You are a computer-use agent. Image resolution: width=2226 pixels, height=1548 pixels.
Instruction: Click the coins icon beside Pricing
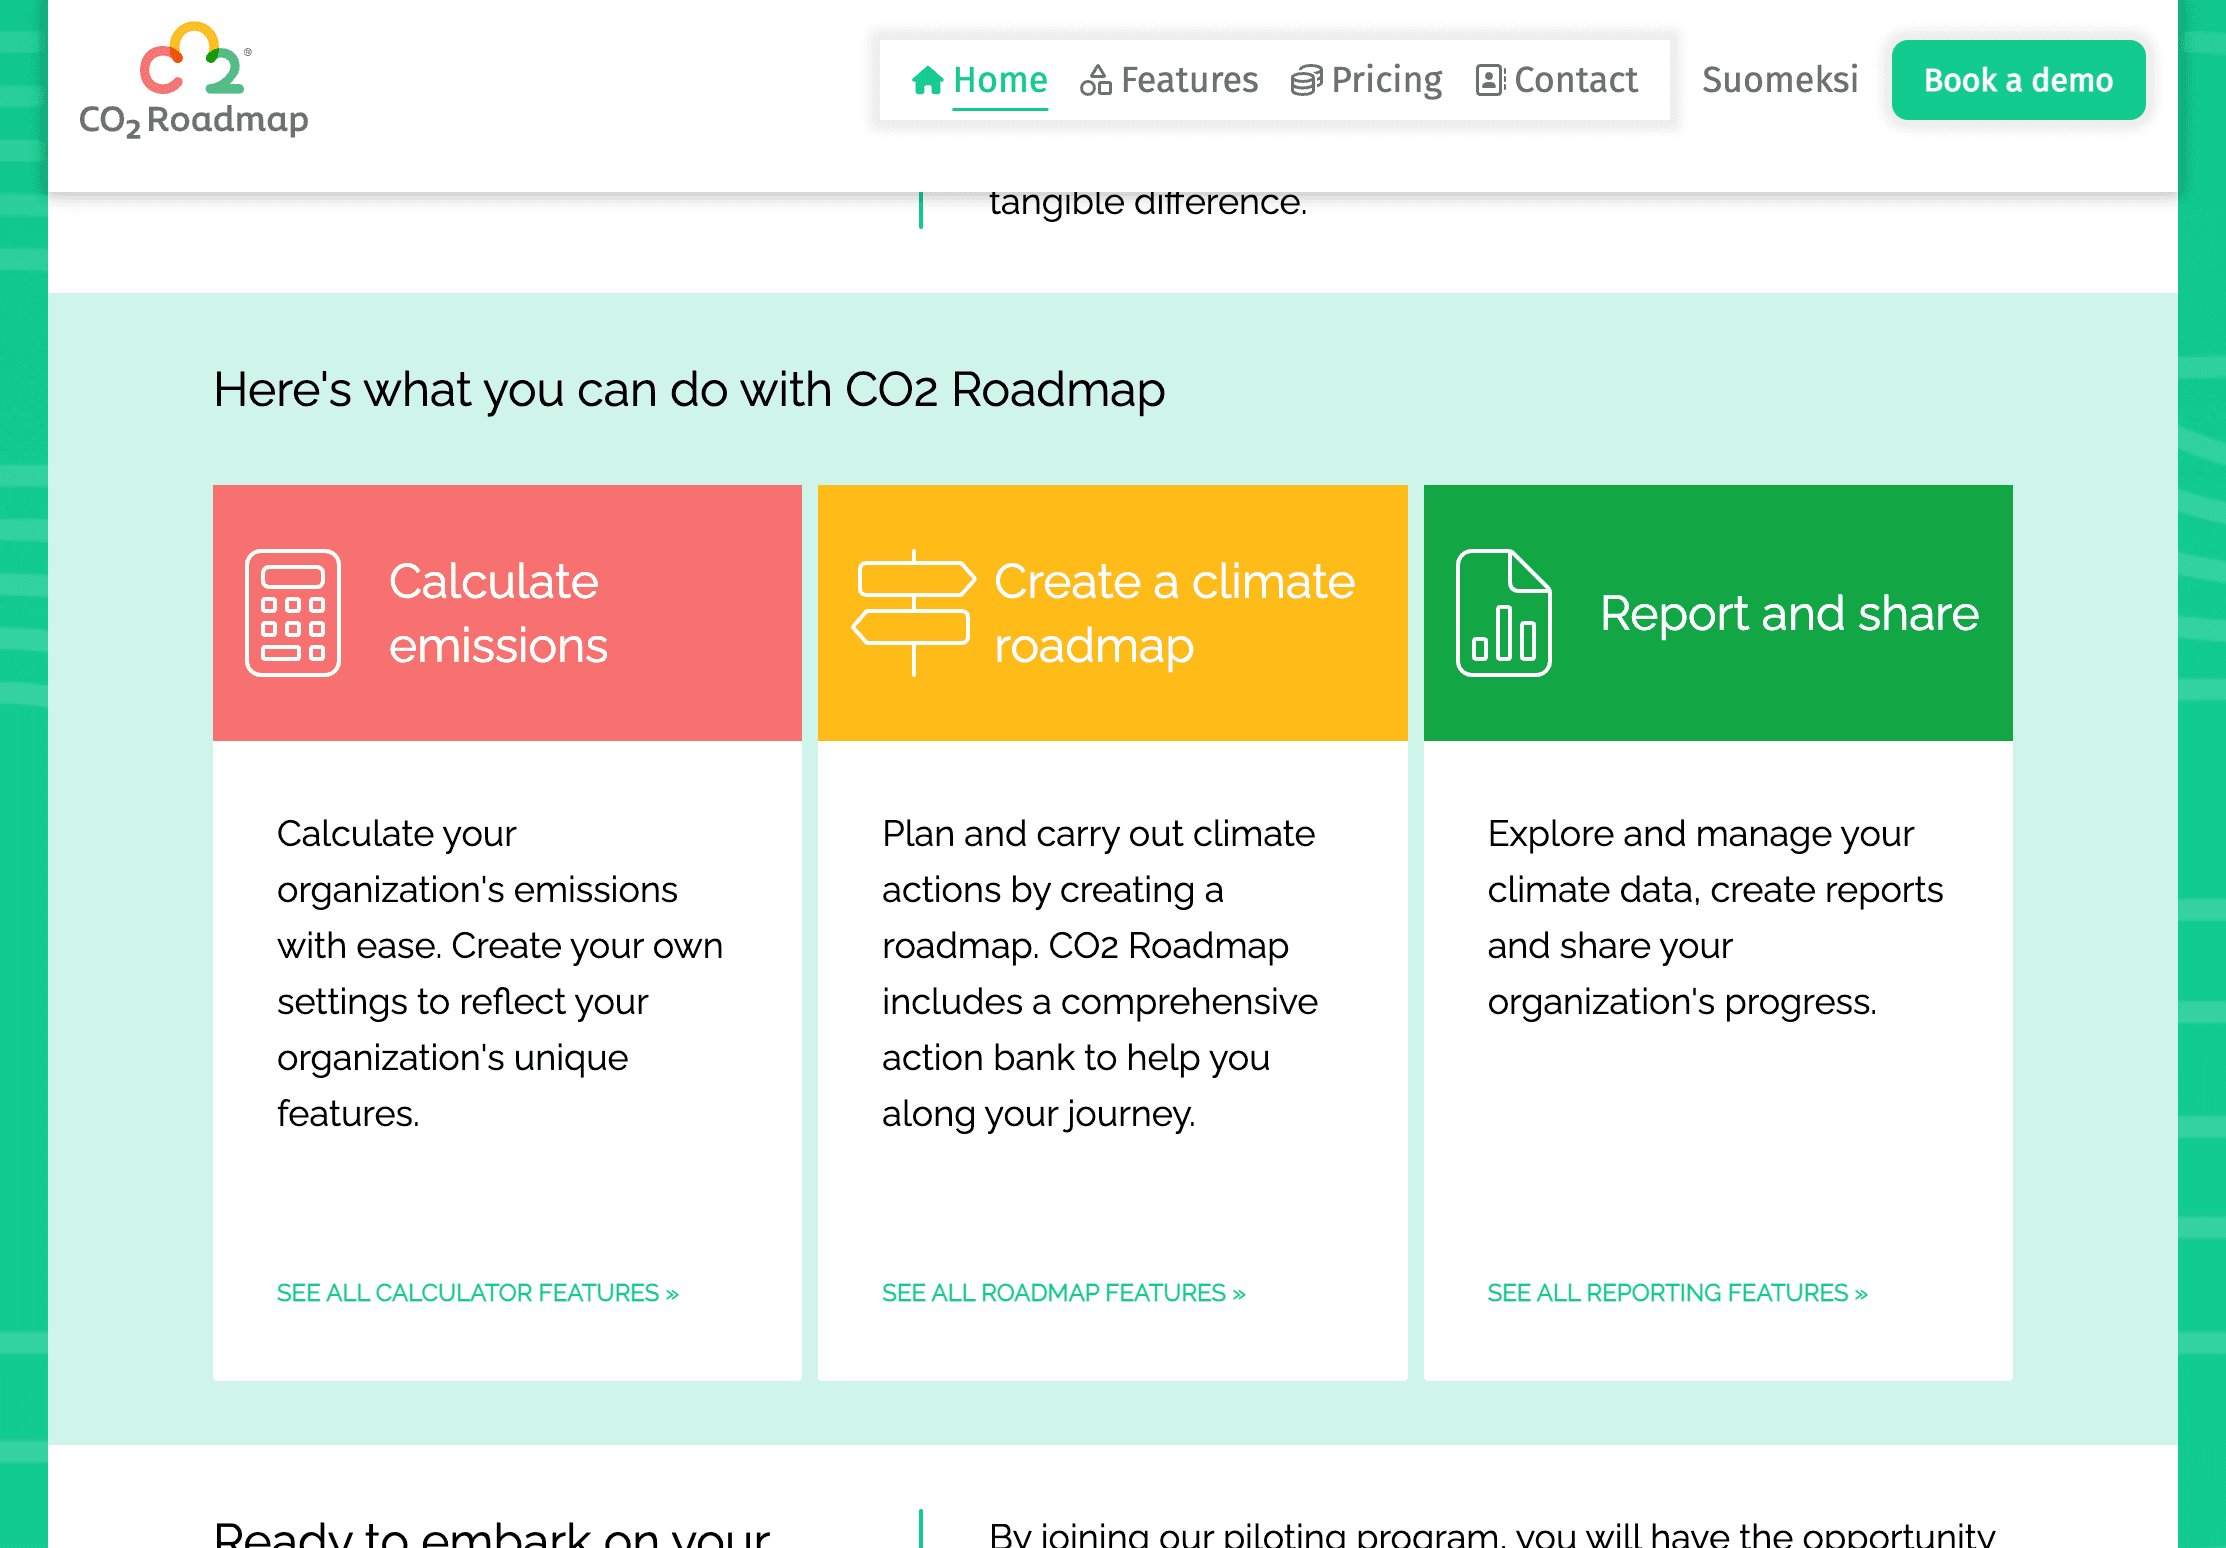[1305, 79]
